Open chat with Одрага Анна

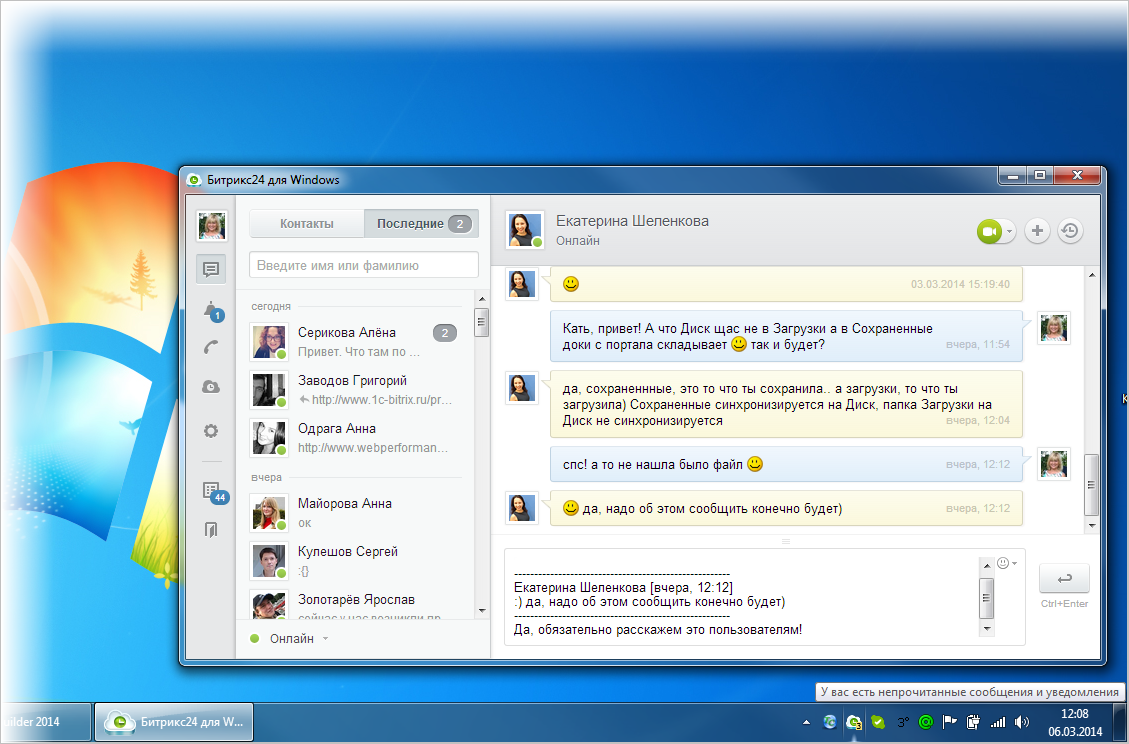(x=356, y=438)
